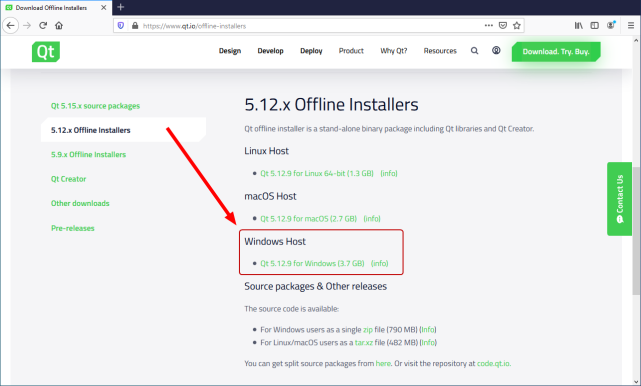Download Qt 5.12.9 for Windows link
Image resolution: width=641 pixels, height=386 pixels.
pyautogui.click(x=312, y=263)
